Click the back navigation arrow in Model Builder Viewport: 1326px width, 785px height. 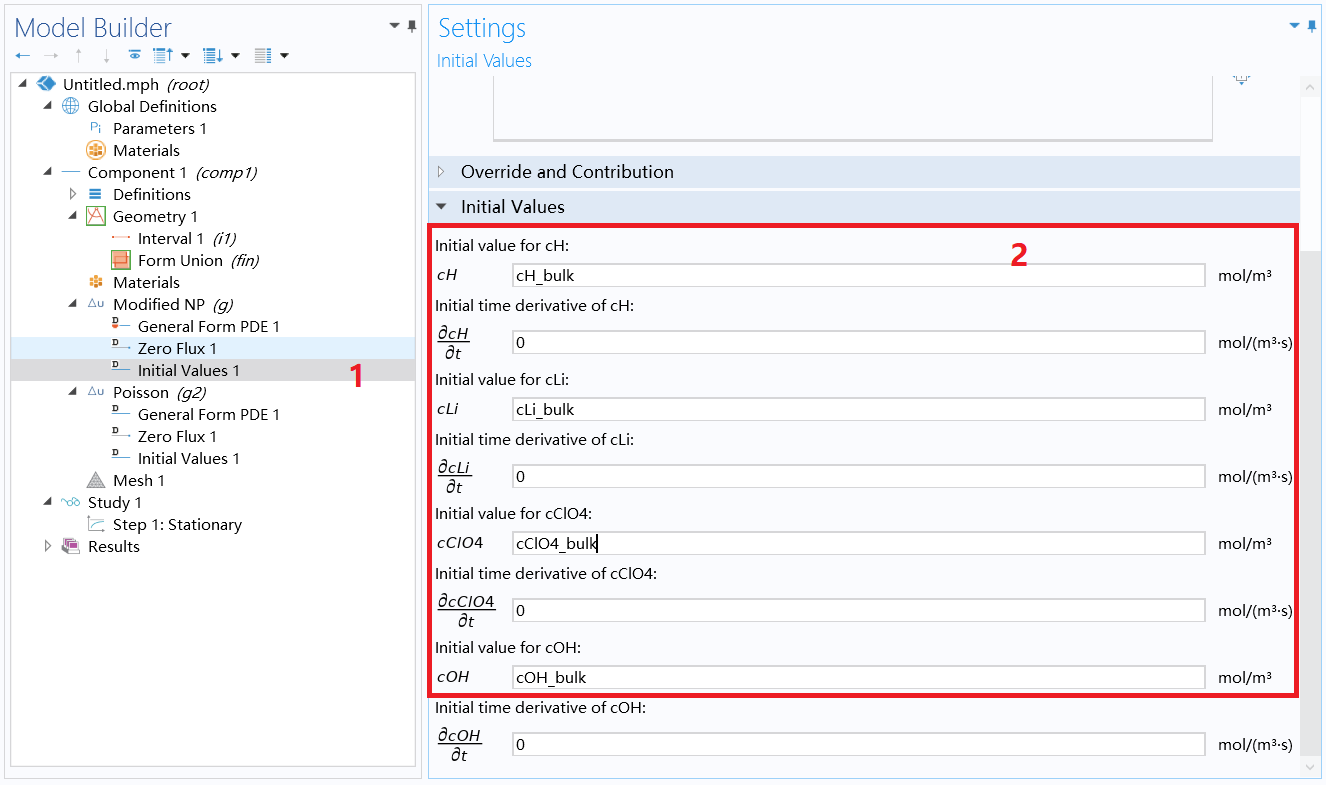tap(23, 55)
